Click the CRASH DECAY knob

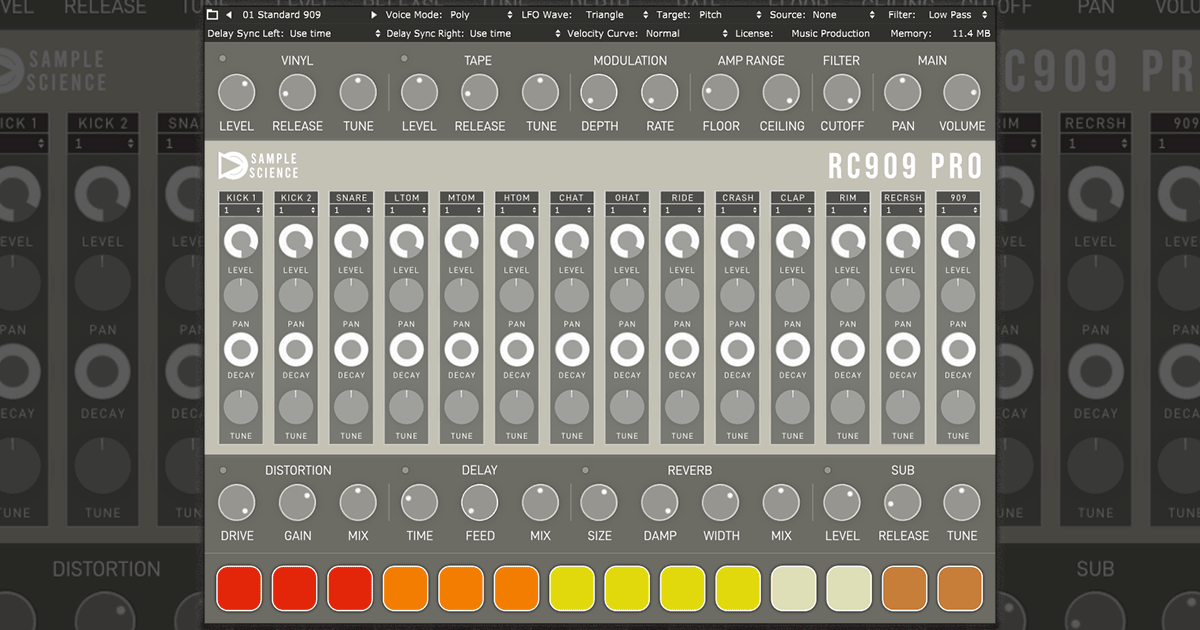737,349
